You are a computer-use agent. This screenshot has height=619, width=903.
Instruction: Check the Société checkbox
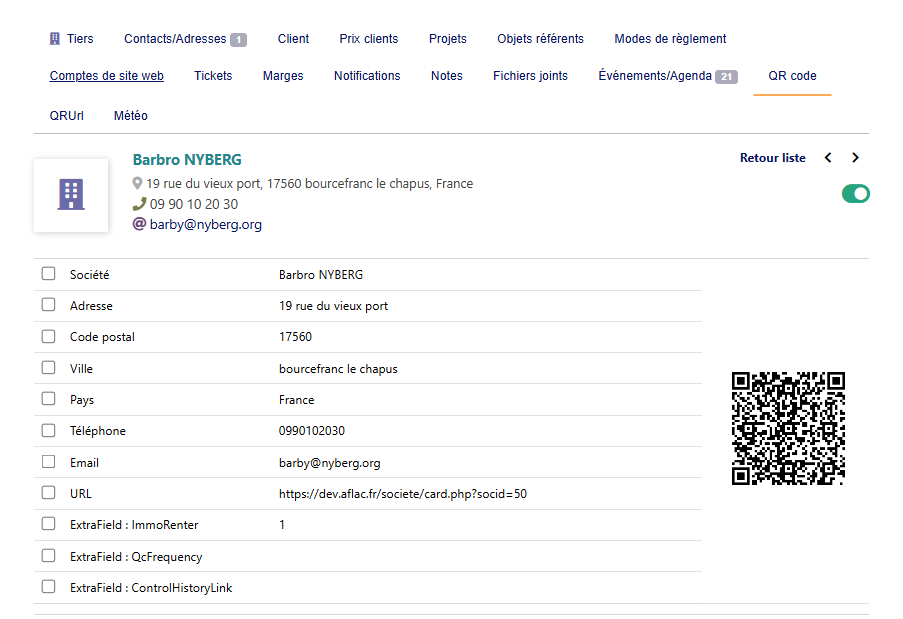[x=48, y=274]
